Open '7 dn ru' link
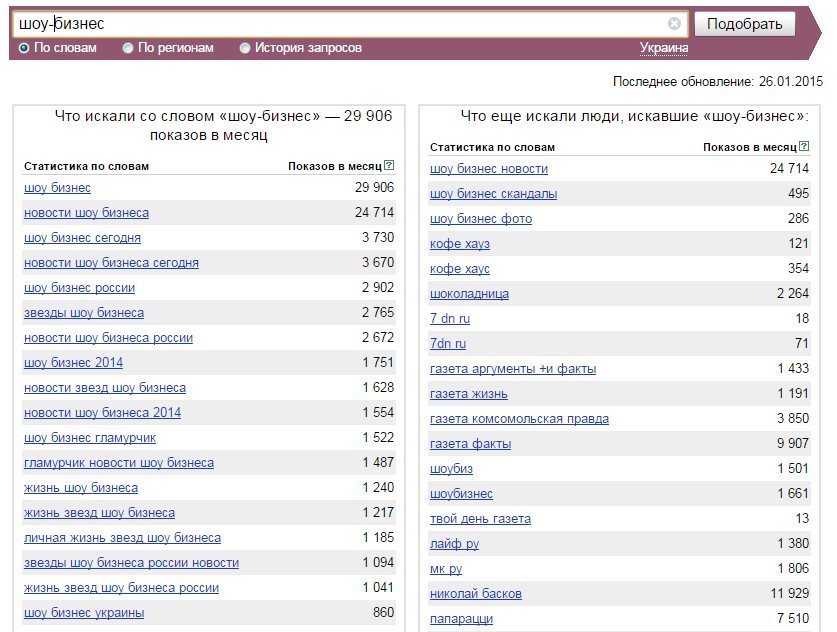This screenshot has height=632, width=837. [450, 319]
